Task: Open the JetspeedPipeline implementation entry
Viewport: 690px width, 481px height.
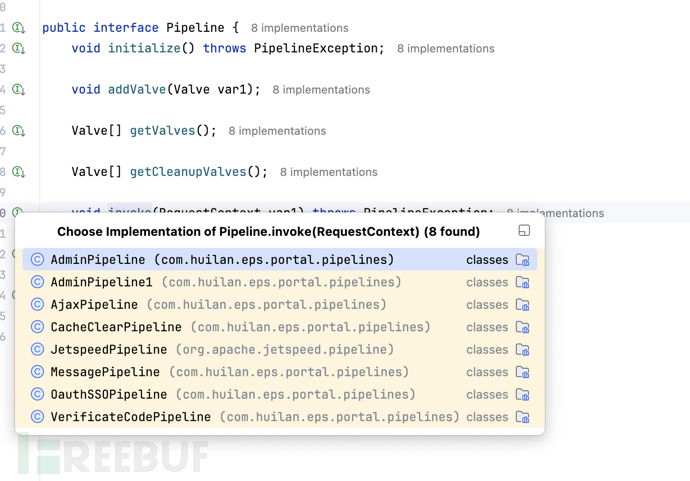Action: coord(109,350)
